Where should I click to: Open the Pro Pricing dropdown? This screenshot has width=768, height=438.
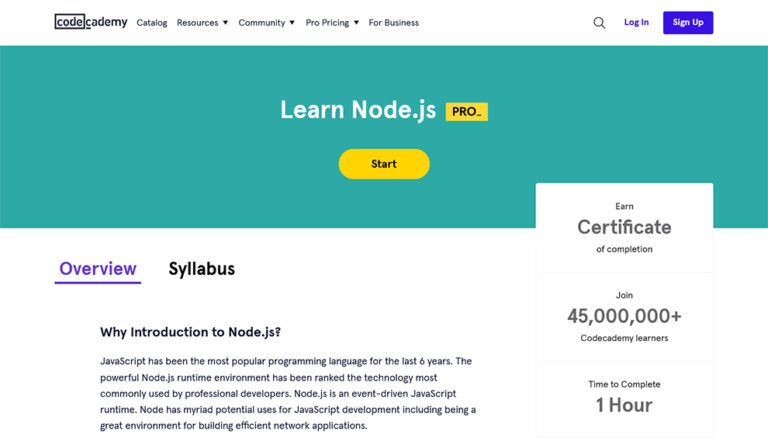click(332, 23)
